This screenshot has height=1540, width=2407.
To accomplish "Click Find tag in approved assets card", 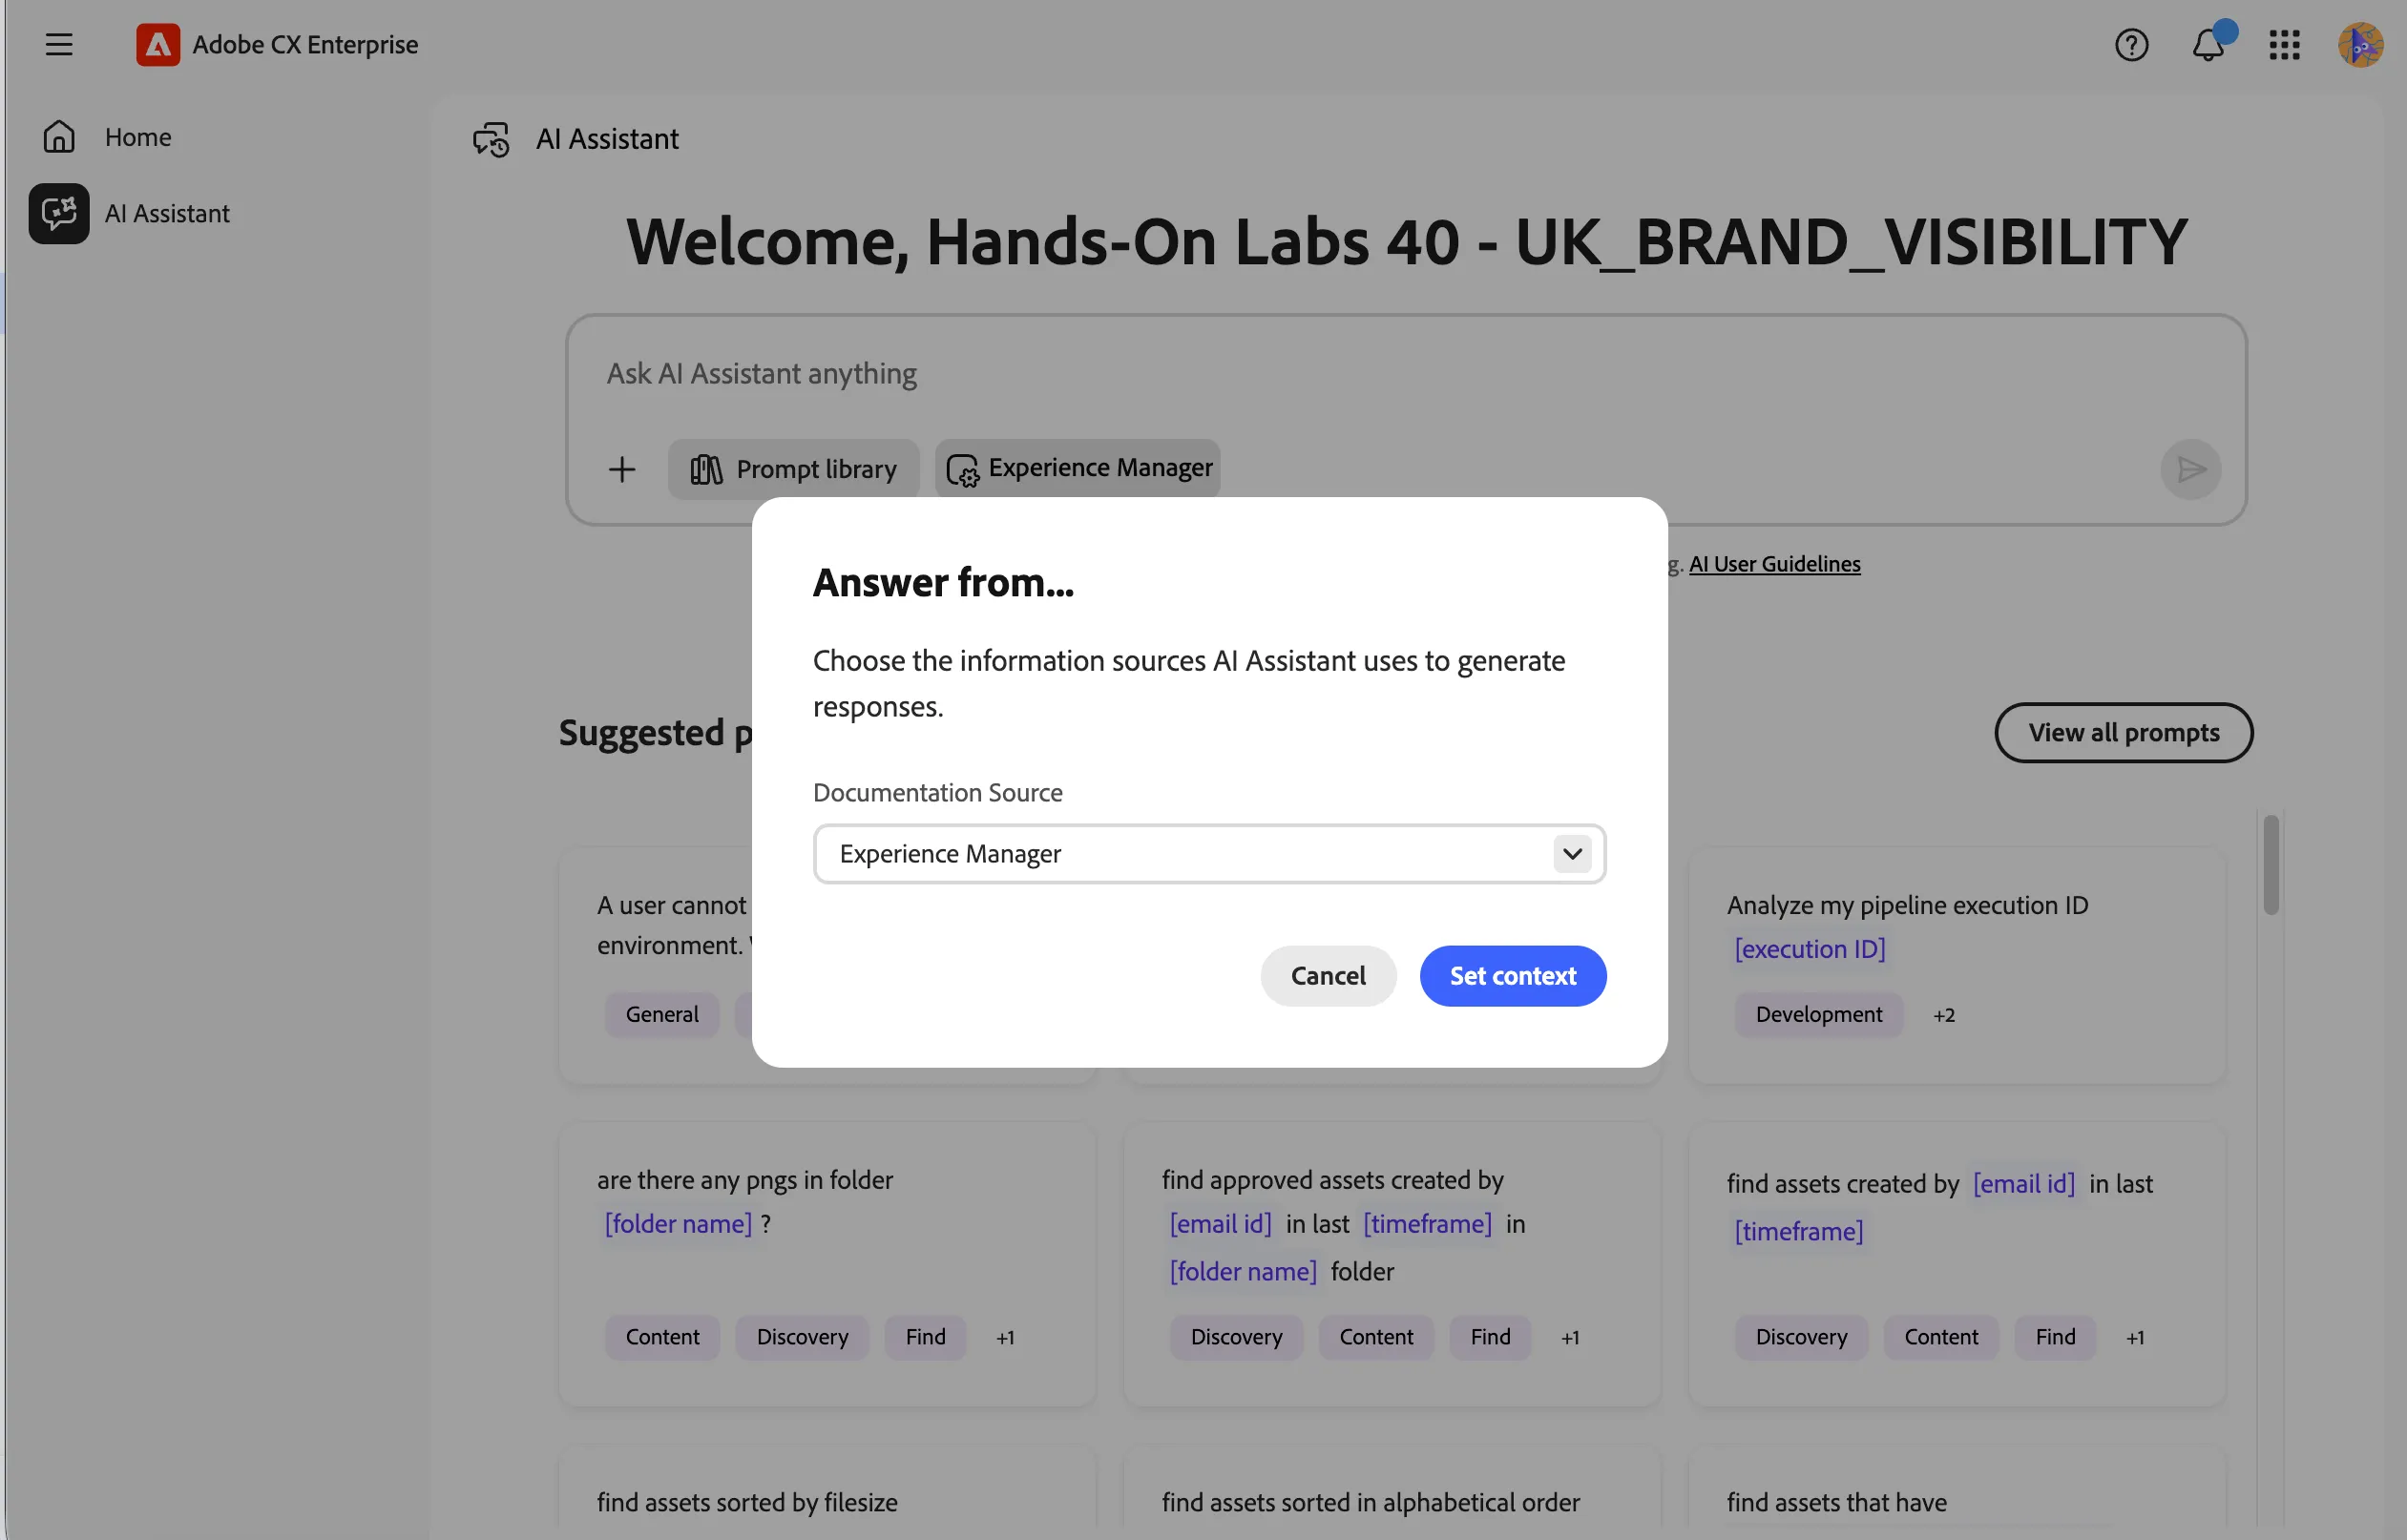I will (x=1490, y=1337).
